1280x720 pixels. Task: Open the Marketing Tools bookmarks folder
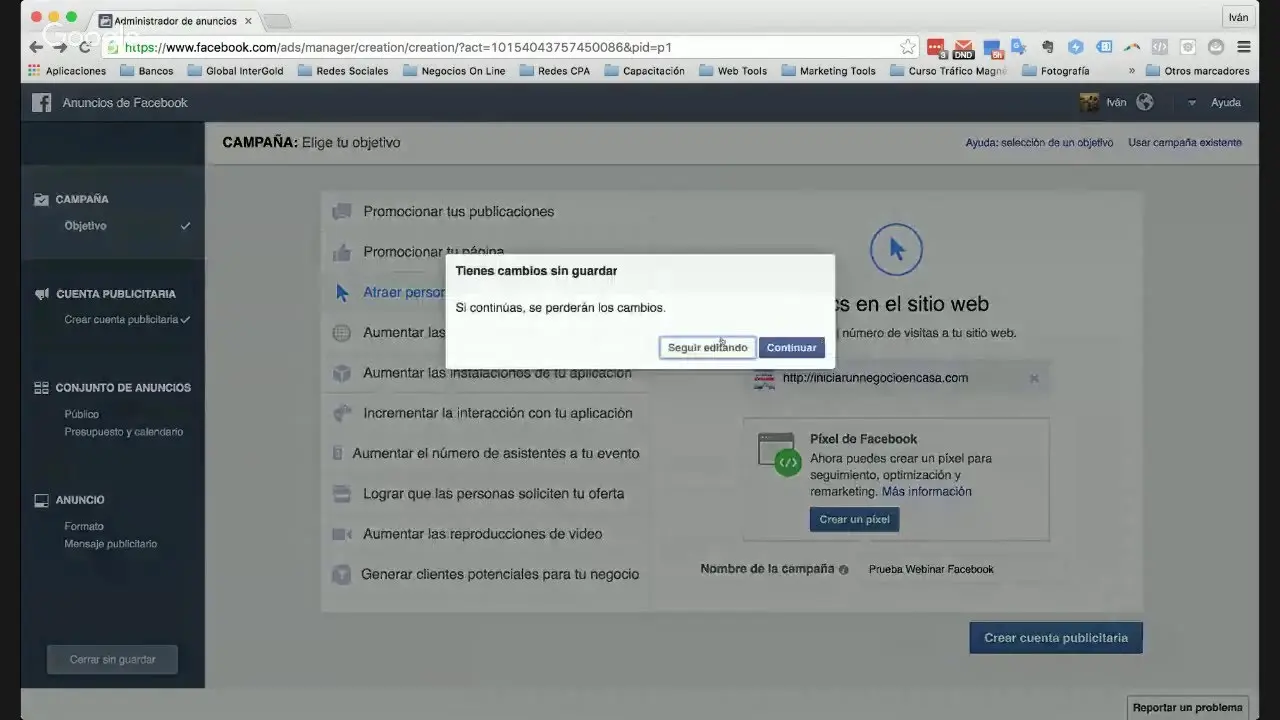[x=828, y=71]
